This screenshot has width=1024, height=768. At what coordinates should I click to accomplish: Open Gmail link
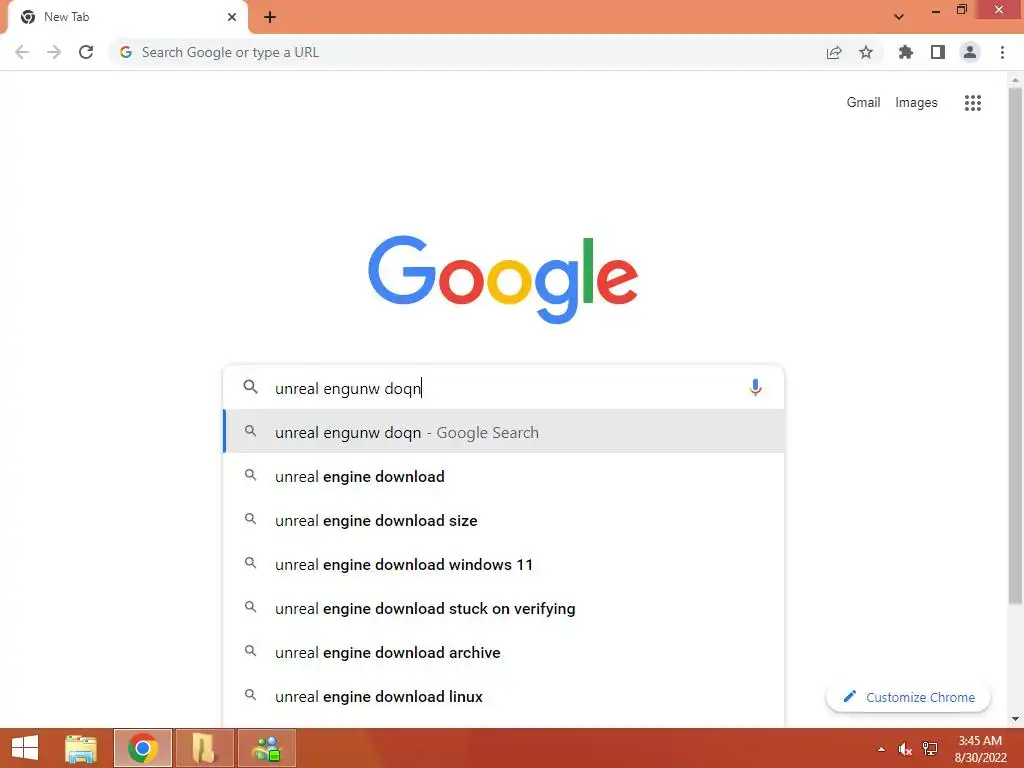pos(863,103)
